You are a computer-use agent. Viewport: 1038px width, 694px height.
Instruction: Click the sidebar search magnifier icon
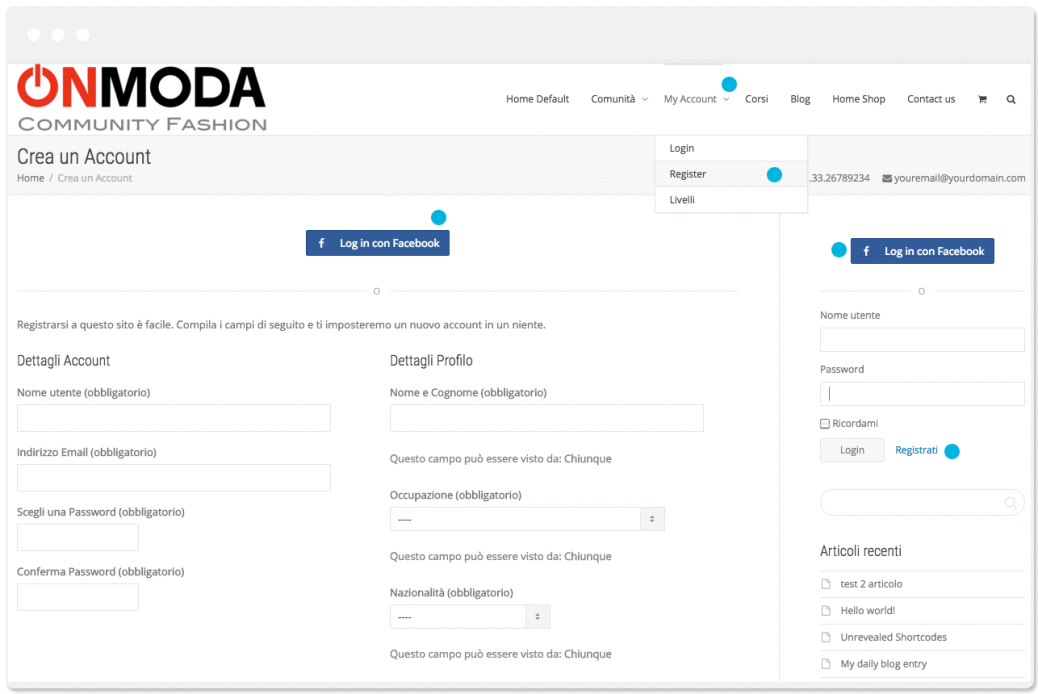pyautogui.click(x=1011, y=503)
